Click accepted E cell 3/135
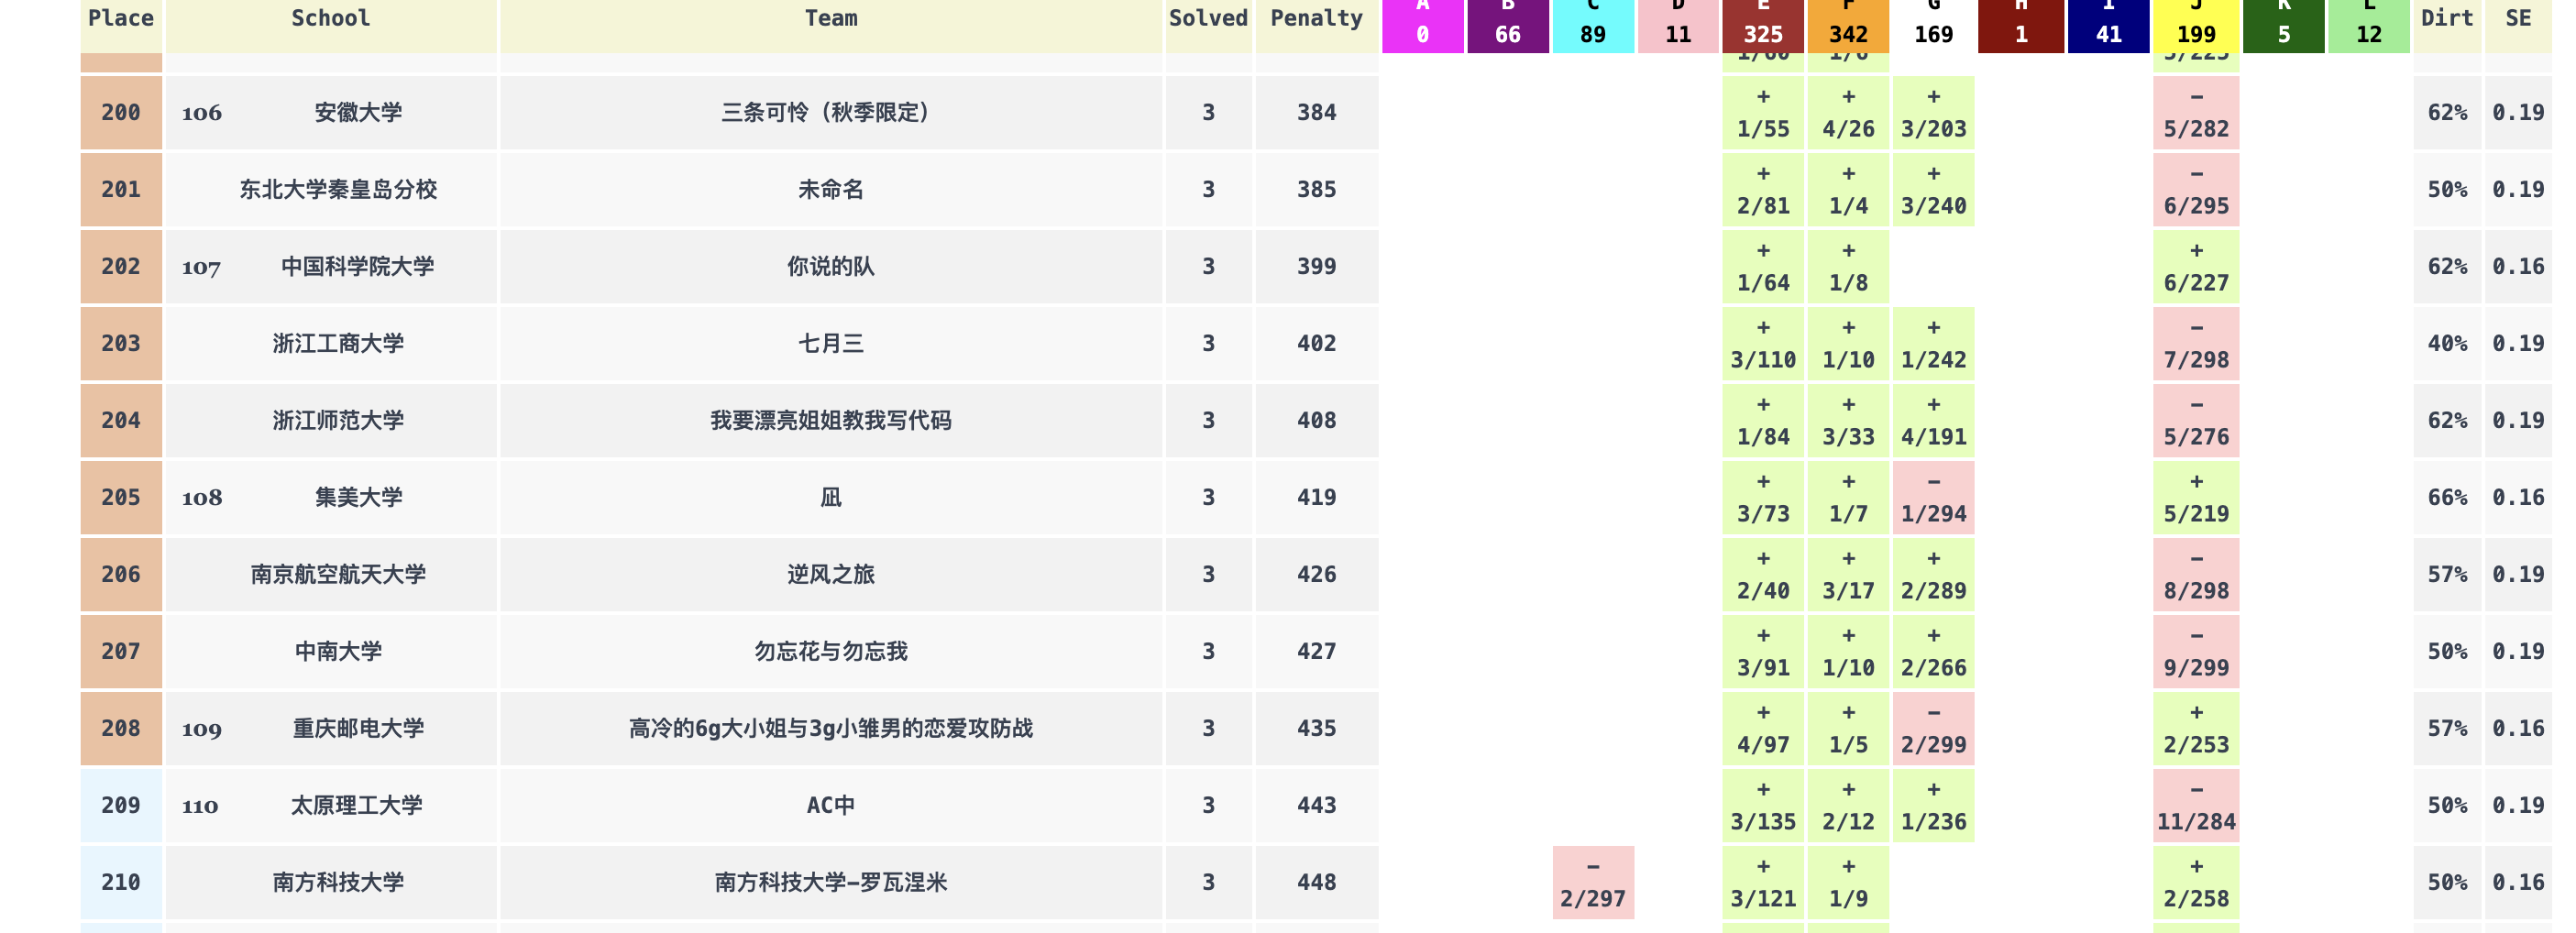The width and height of the screenshot is (2576, 933). click(1763, 806)
